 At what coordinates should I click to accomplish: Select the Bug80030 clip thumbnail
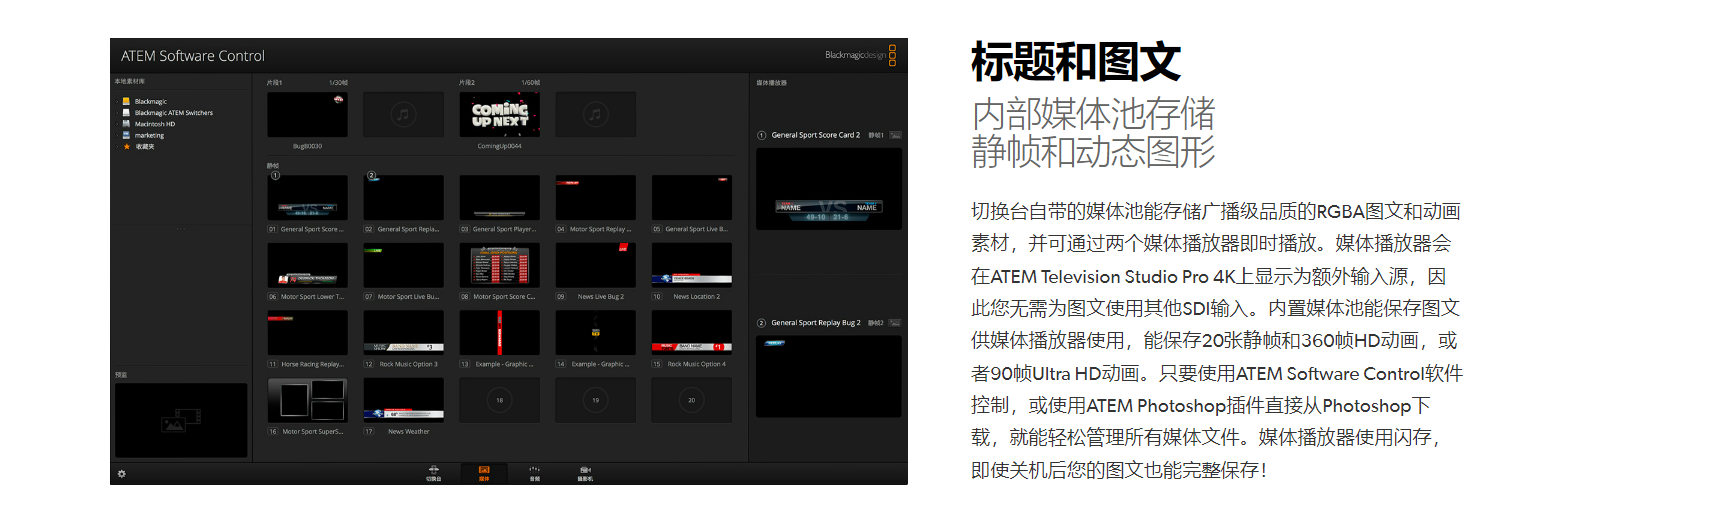pos(307,114)
